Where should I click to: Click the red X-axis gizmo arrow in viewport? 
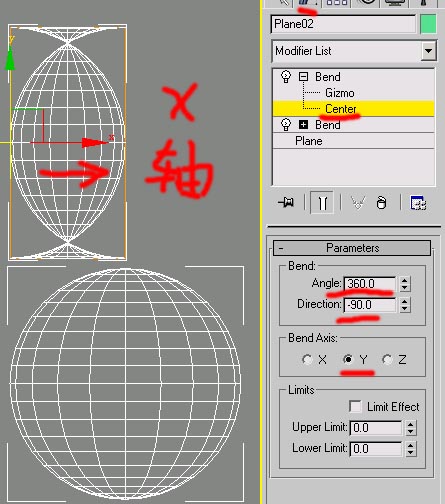tap(94, 143)
